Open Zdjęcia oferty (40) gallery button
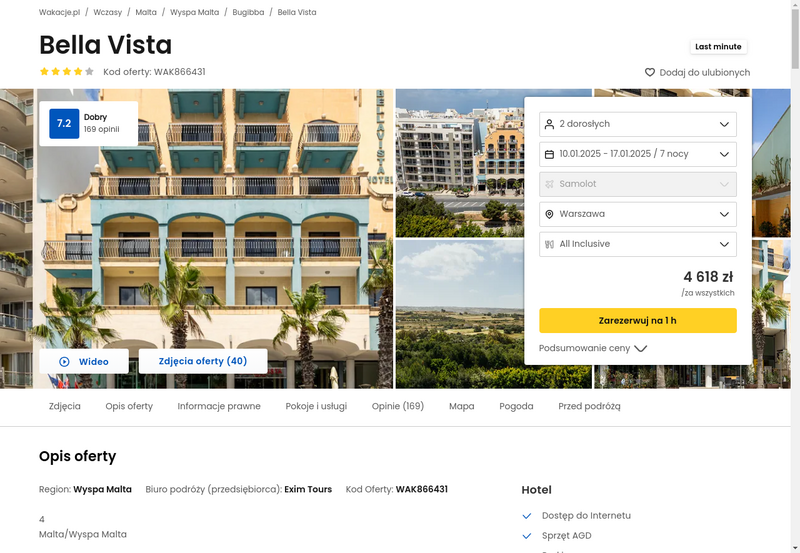Viewport: 800px width, 553px height. tap(203, 361)
